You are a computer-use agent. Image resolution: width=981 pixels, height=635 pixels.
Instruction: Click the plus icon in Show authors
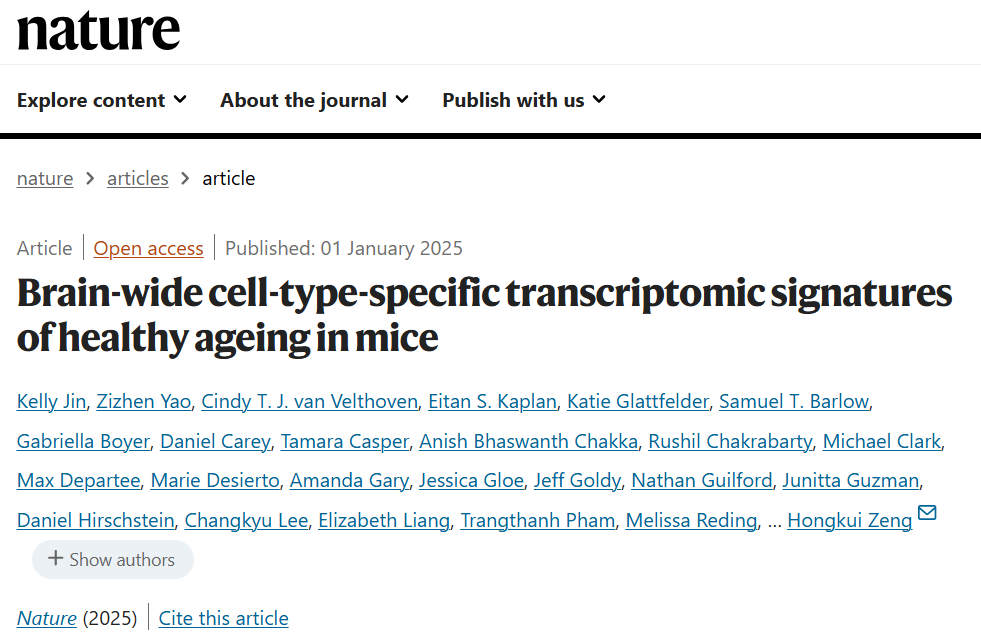coord(56,559)
